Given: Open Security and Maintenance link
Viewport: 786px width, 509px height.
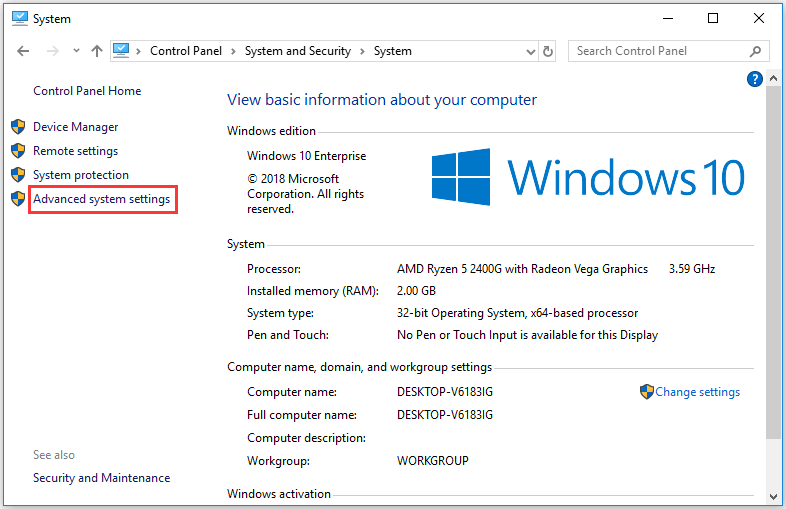Looking at the screenshot, I should pos(102,478).
